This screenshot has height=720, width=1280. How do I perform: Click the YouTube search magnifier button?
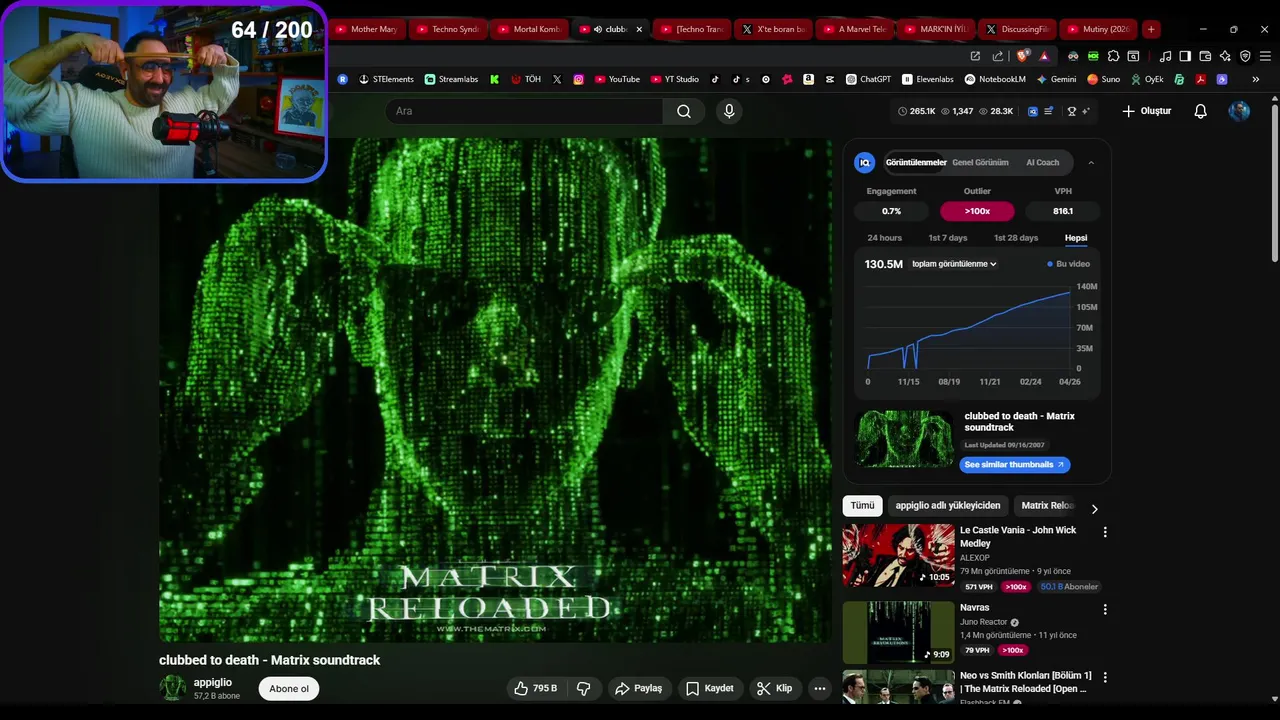tap(684, 111)
